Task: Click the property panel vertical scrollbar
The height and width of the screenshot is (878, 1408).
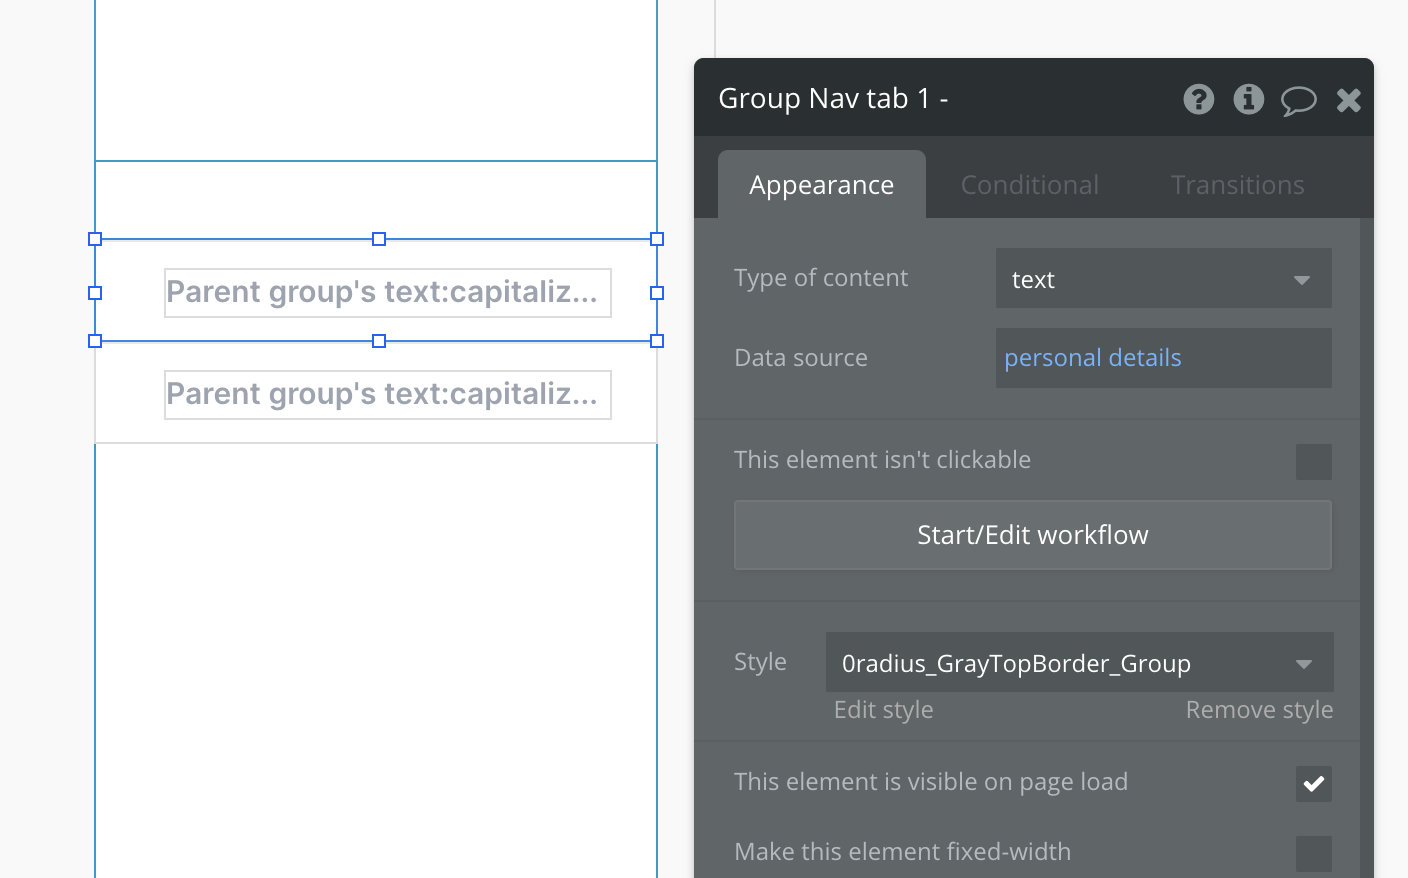Action: [x=1367, y=548]
